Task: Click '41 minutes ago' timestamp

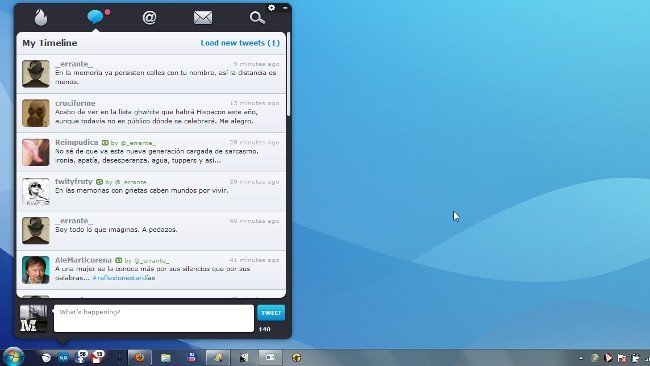Action: point(255,260)
